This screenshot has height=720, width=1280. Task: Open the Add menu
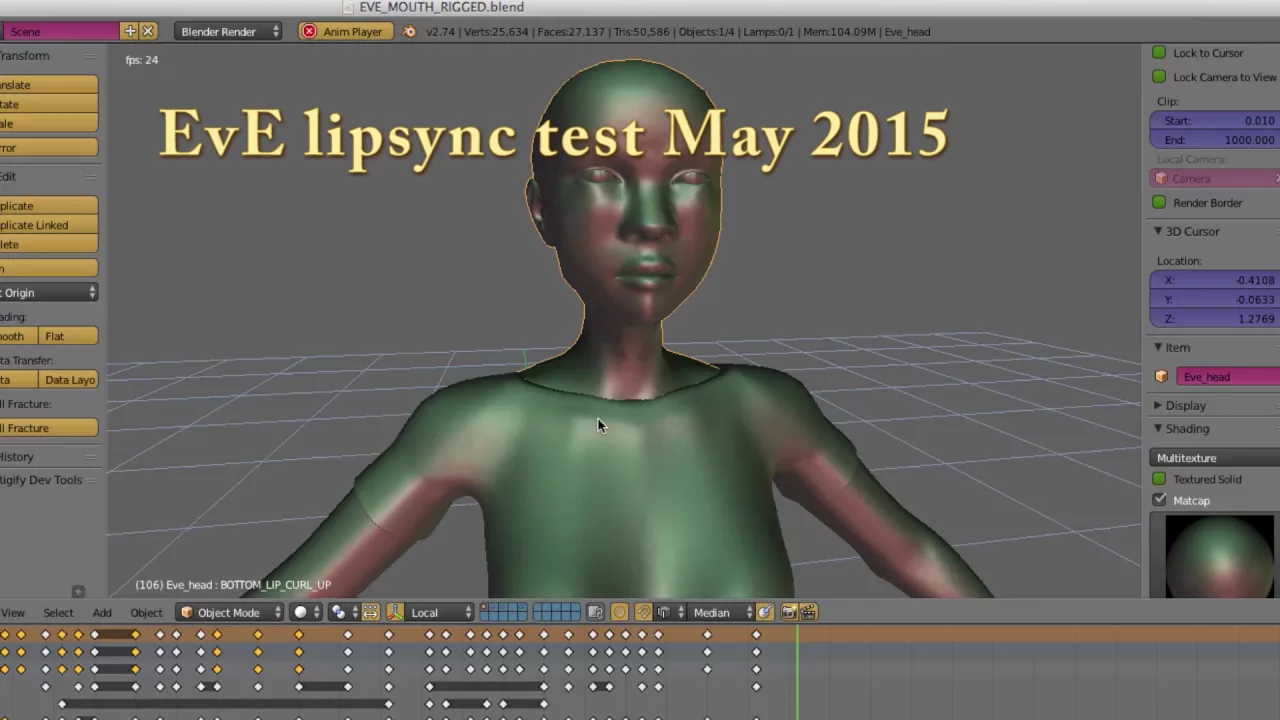102,612
